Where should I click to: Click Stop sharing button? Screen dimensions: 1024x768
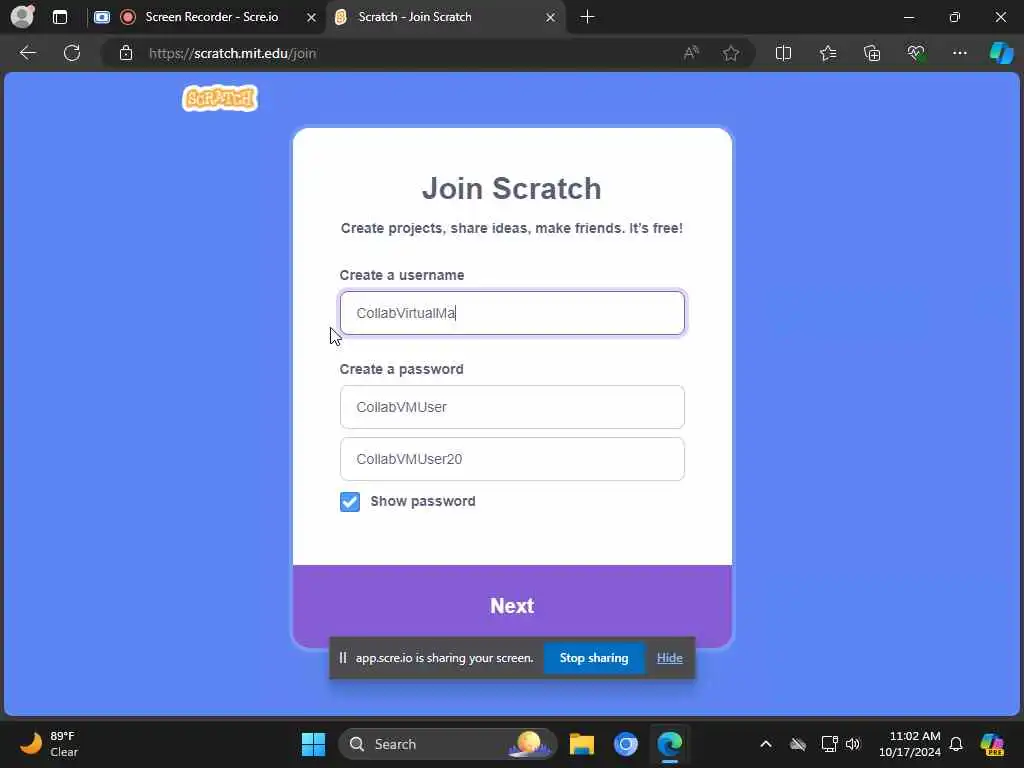click(x=594, y=658)
